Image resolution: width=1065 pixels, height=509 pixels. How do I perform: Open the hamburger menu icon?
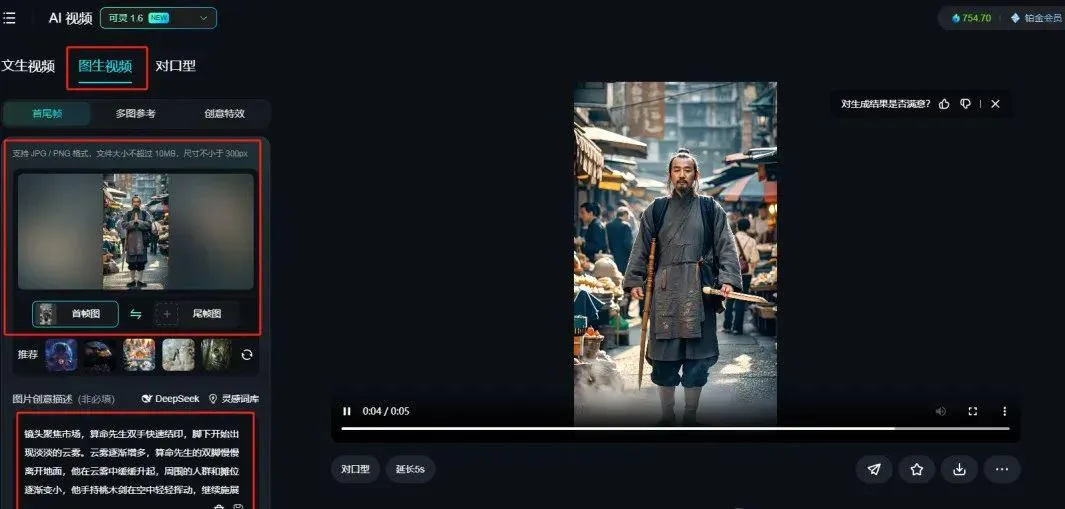click(x=9, y=18)
